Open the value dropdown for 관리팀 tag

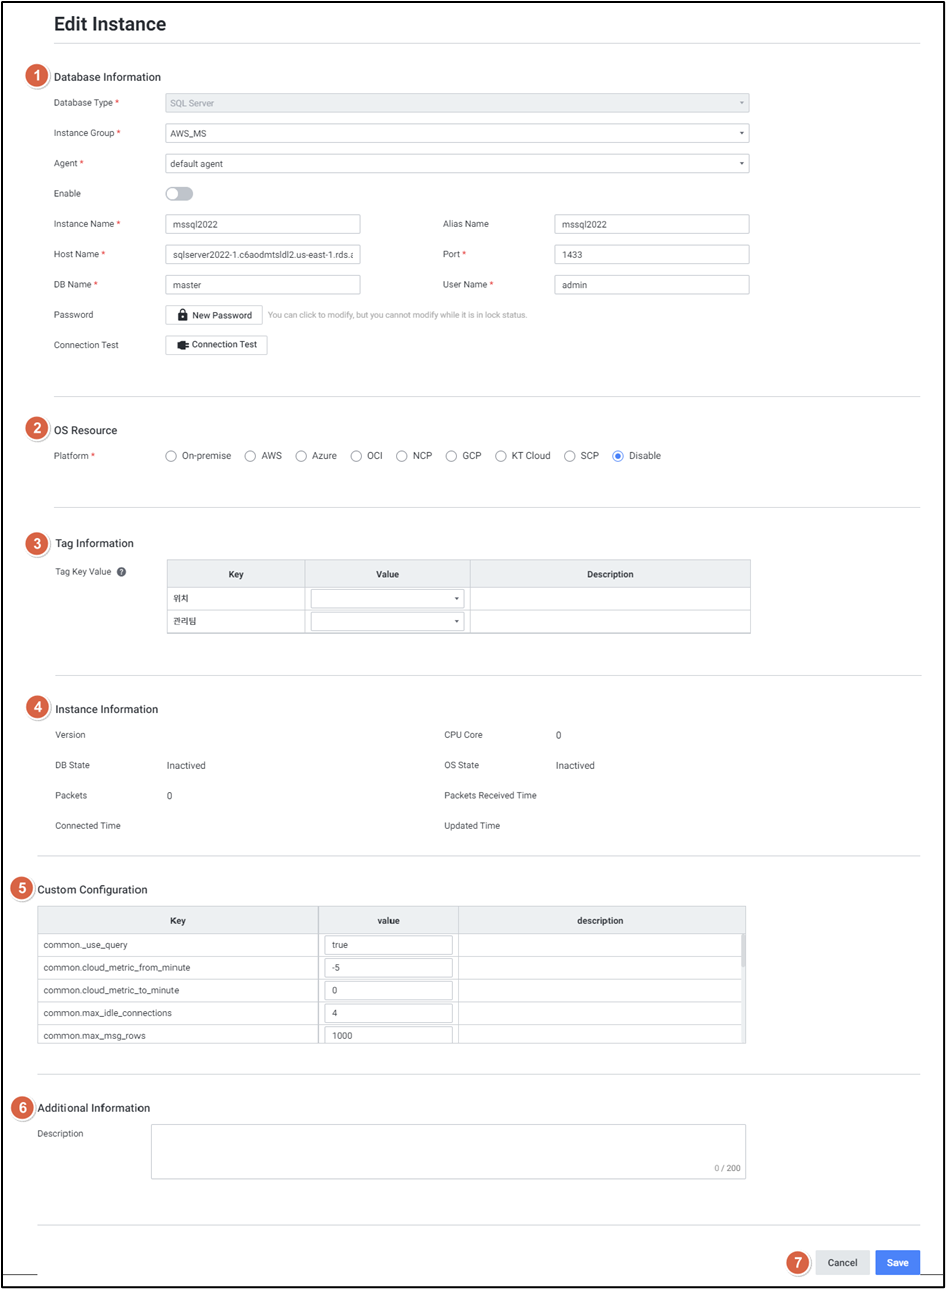point(387,622)
